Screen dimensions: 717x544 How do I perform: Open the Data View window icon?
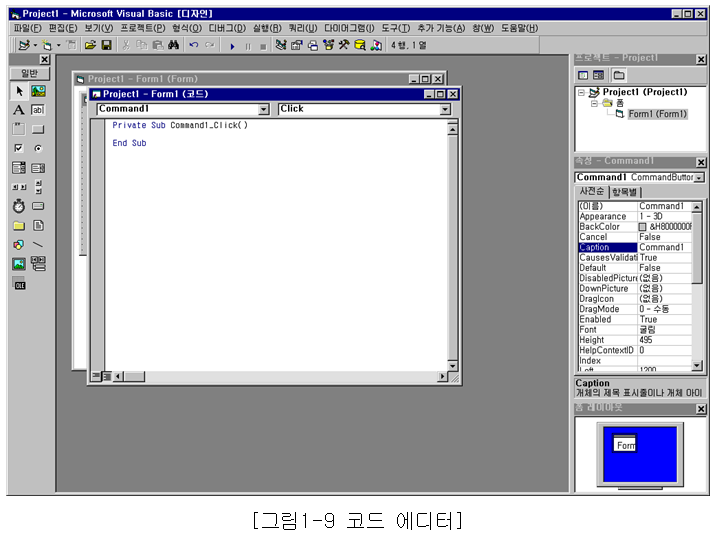tap(360, 45)
